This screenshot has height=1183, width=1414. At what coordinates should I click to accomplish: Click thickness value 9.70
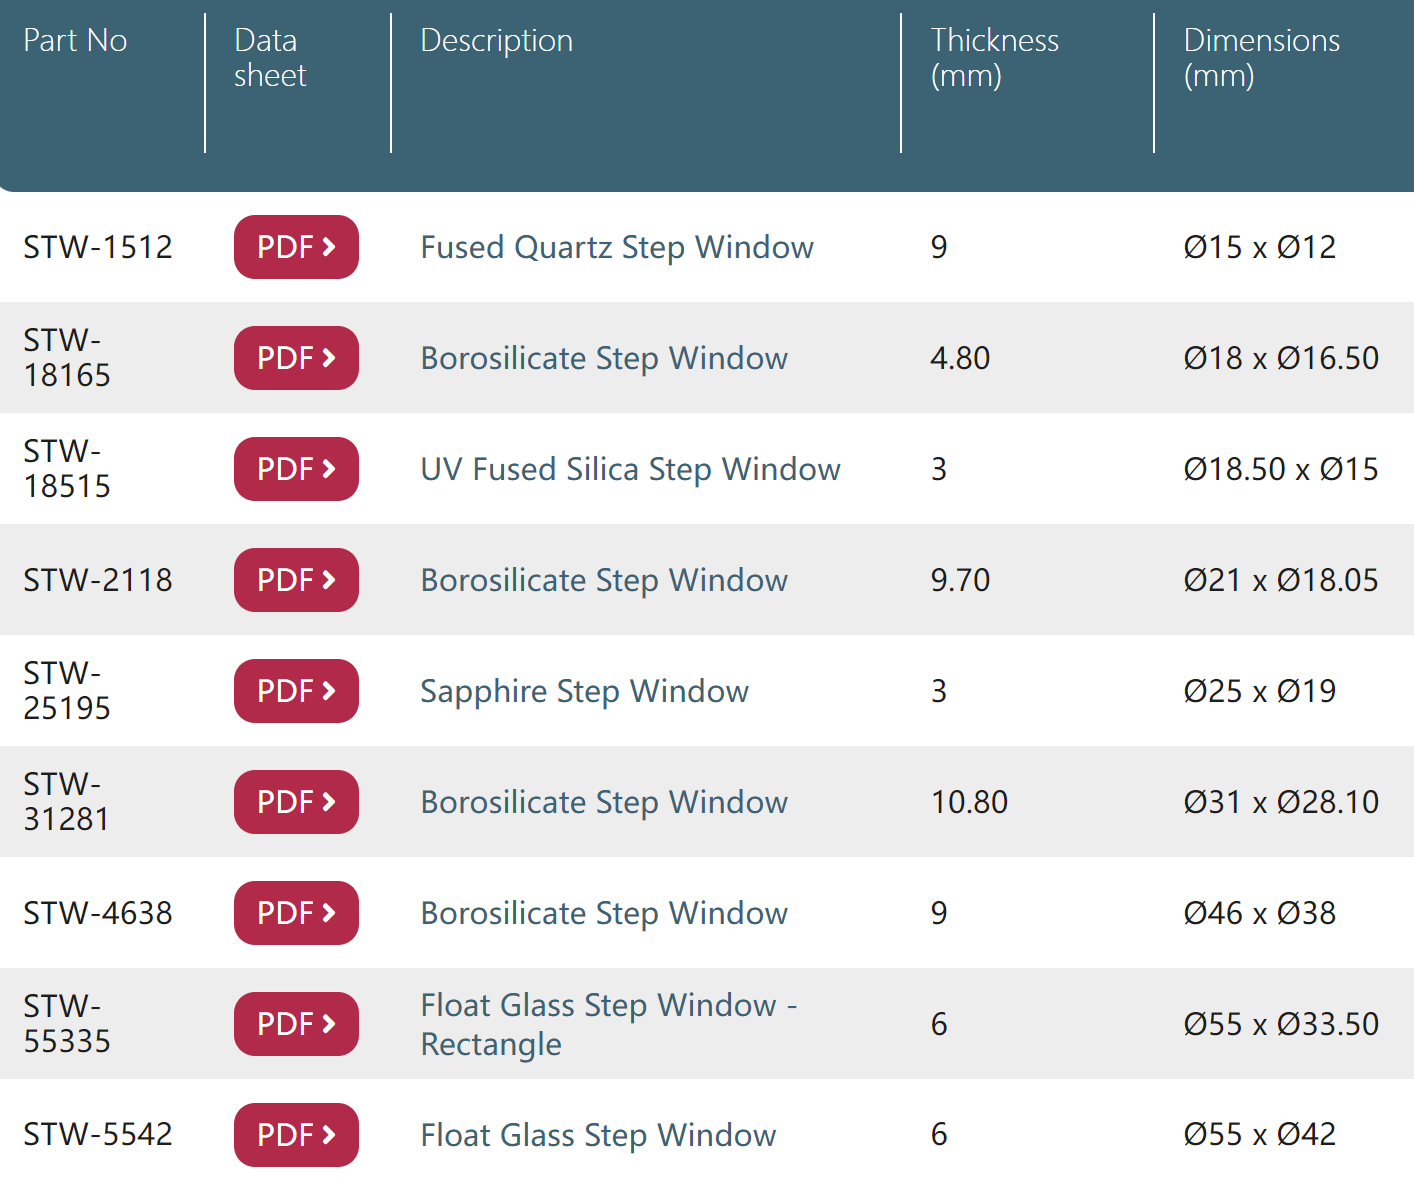click(x=960, y=580)
